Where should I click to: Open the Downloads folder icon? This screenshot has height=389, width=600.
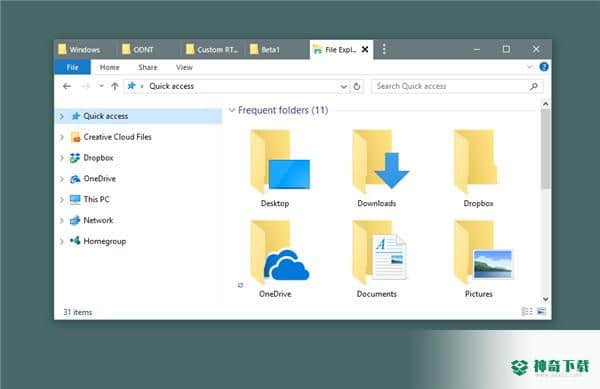(x=381, y=161)
